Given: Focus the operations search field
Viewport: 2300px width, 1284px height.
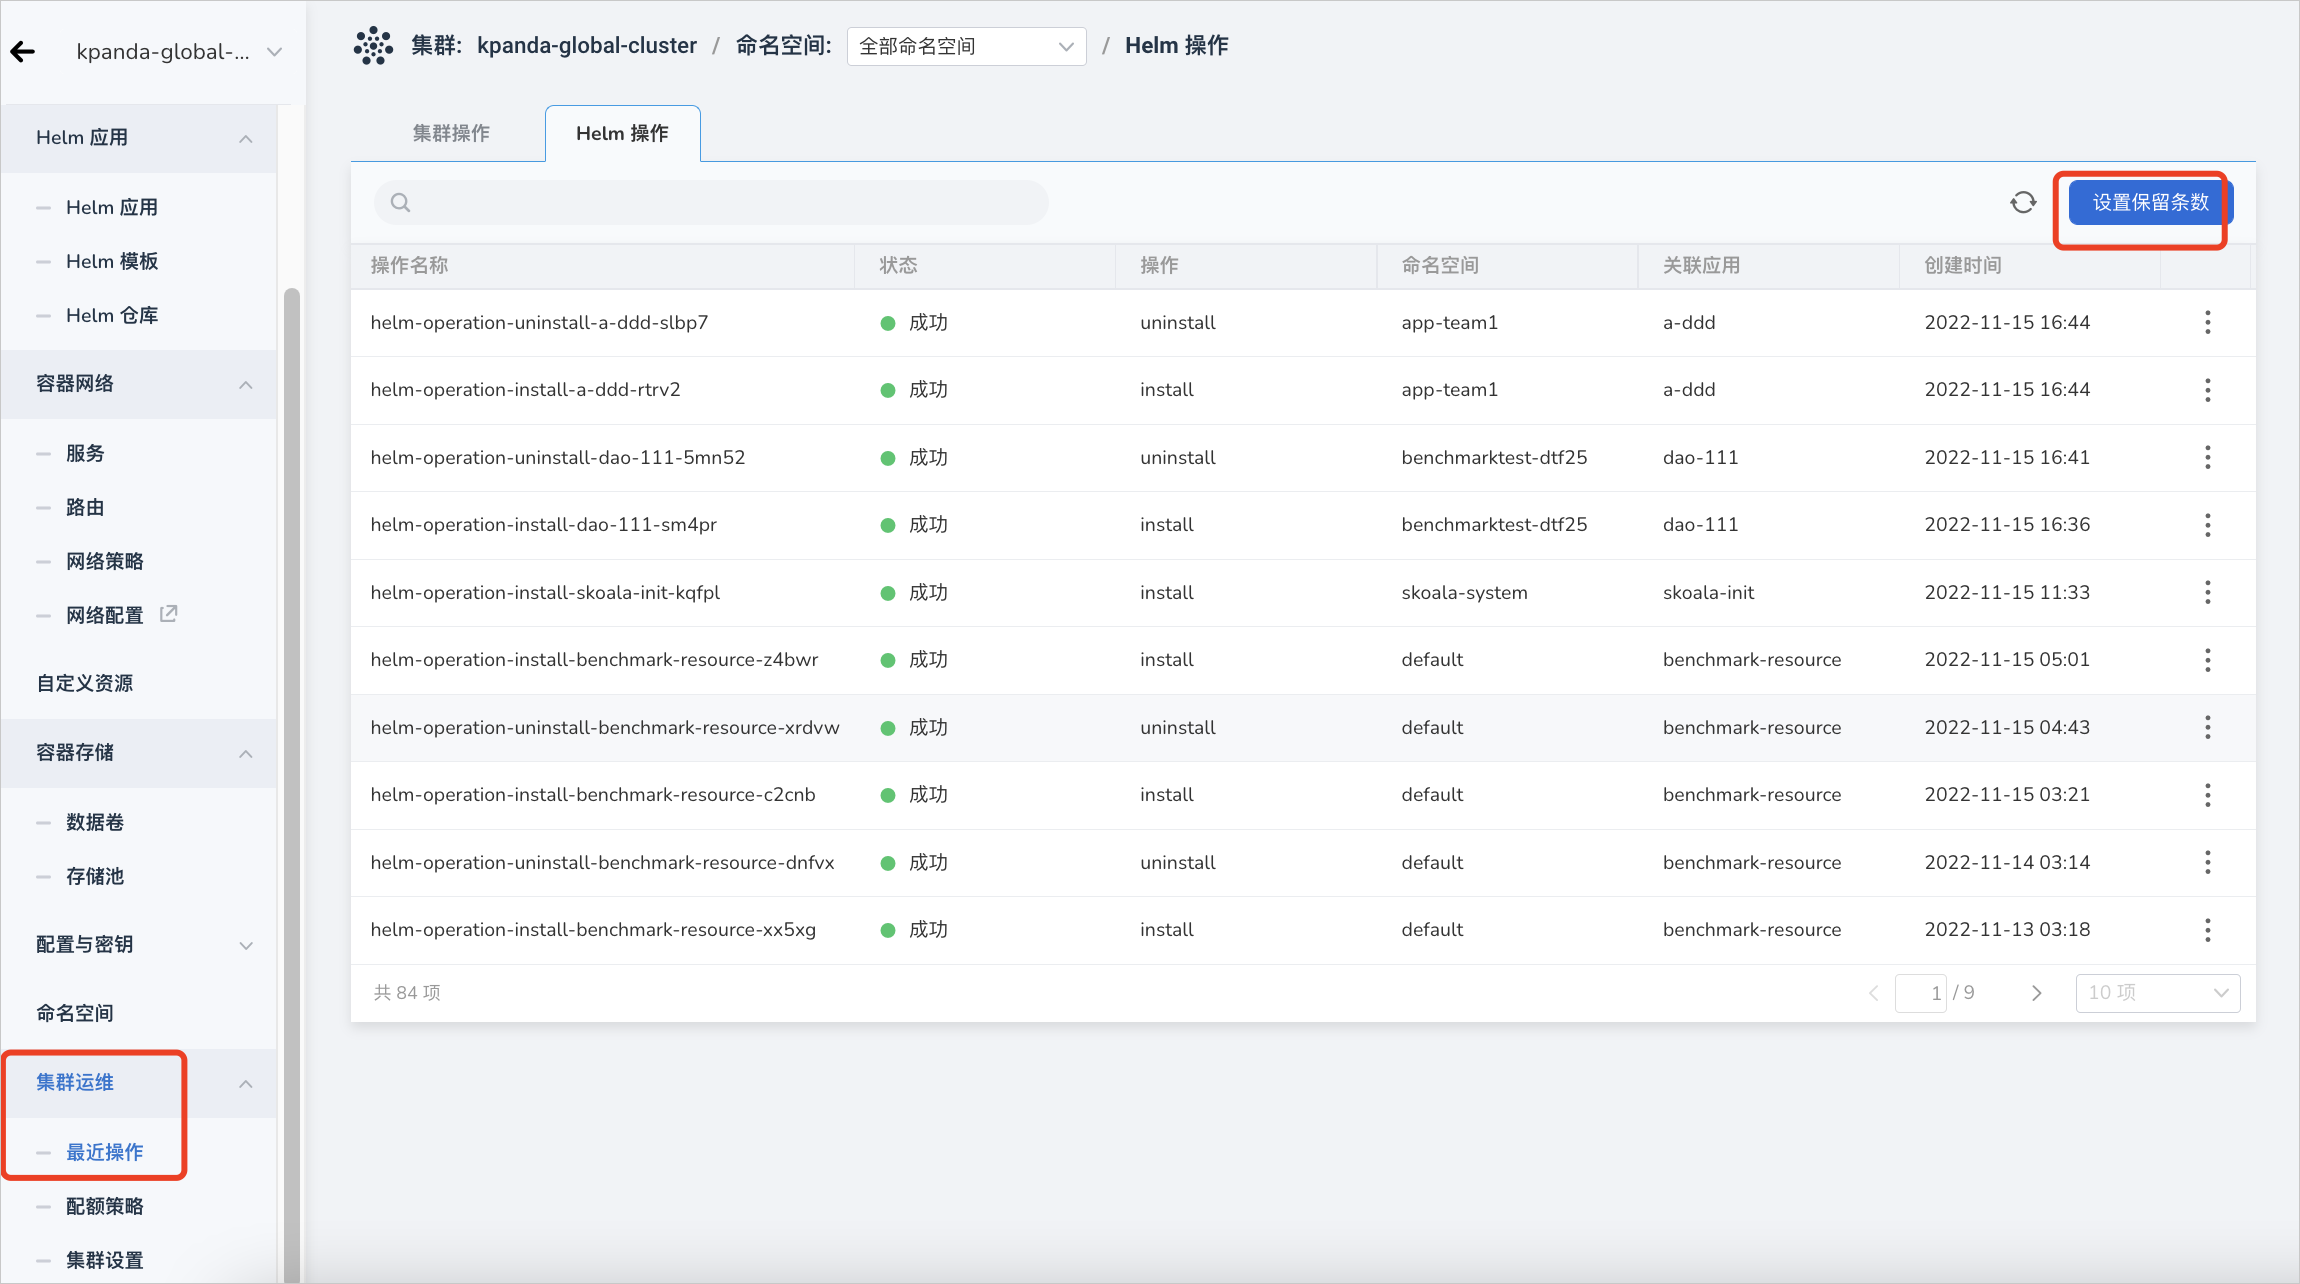Looking at the screenshot, I should pyautogui.click(x=711, y=203).
